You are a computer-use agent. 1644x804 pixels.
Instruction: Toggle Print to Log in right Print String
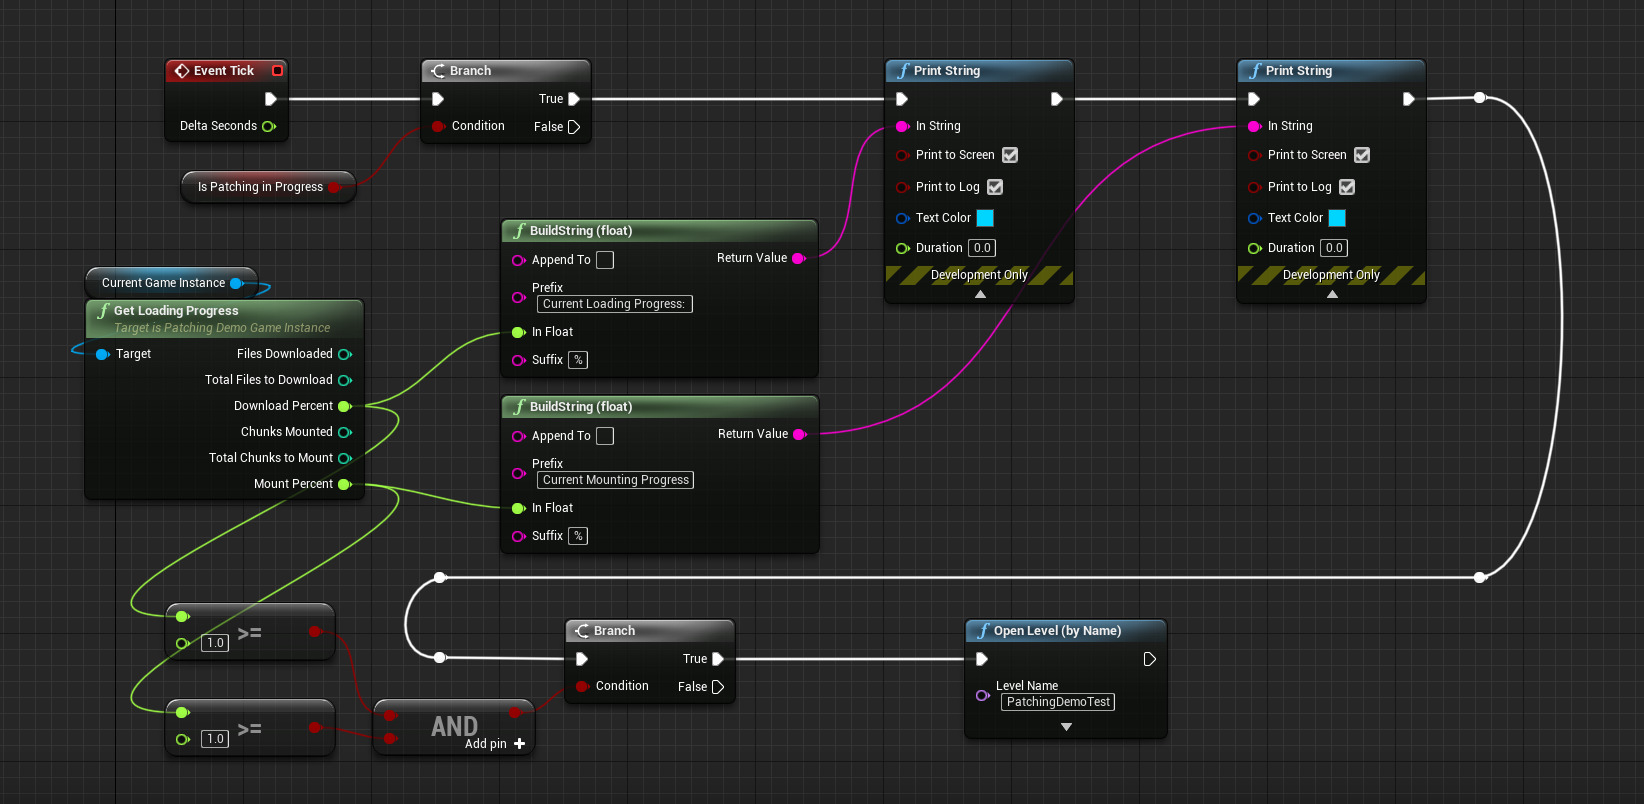click(x=1347, y=187)
